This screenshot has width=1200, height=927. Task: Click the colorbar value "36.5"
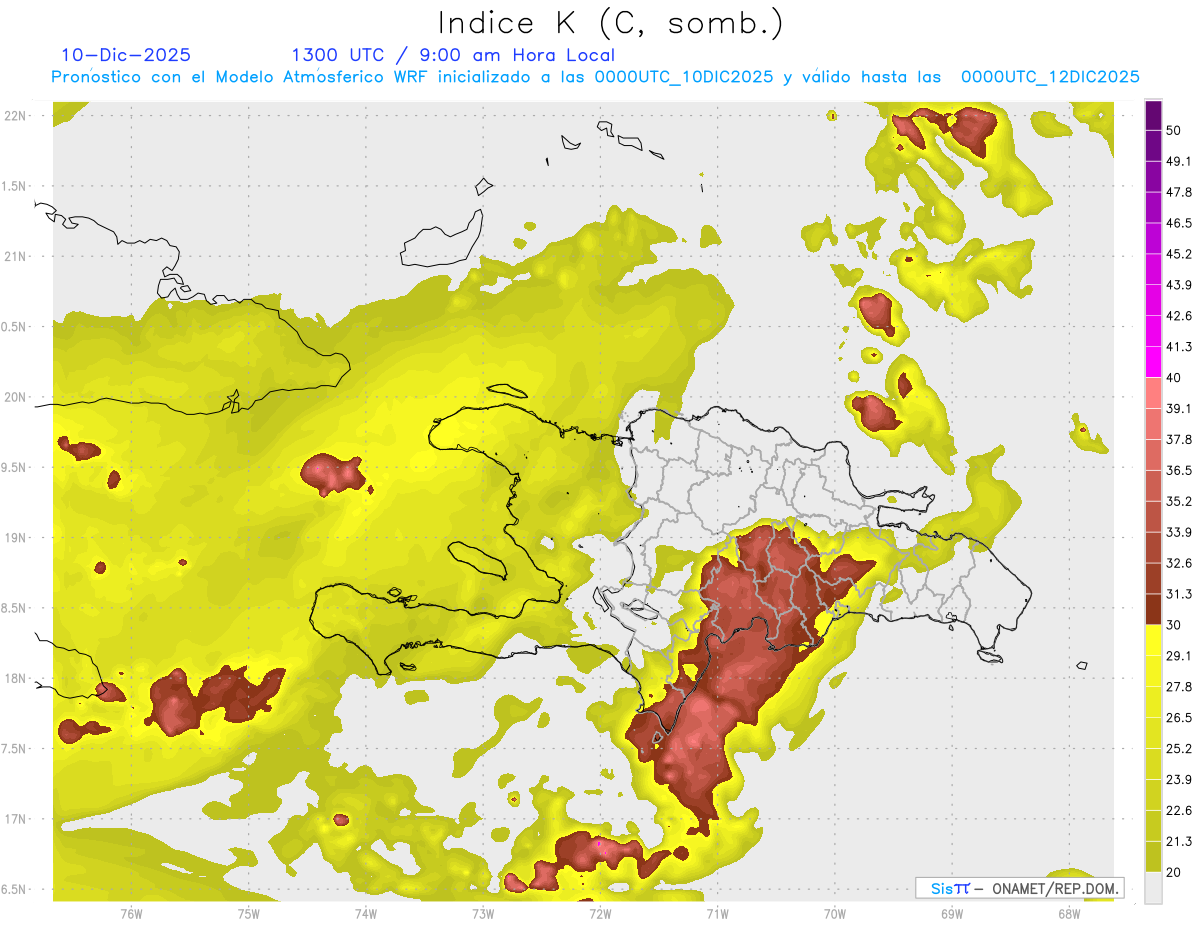(x=1180, y=470)
